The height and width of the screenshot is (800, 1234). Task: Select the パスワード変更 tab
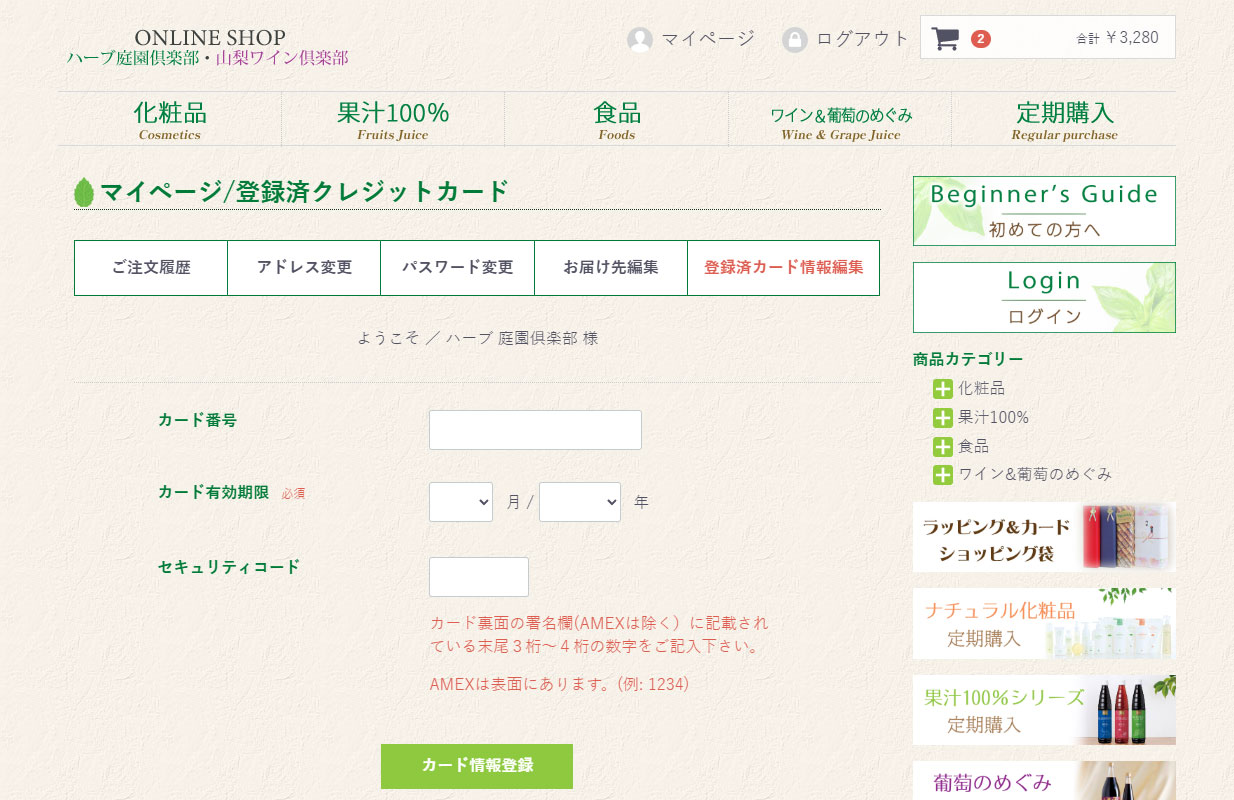point(457,268)
